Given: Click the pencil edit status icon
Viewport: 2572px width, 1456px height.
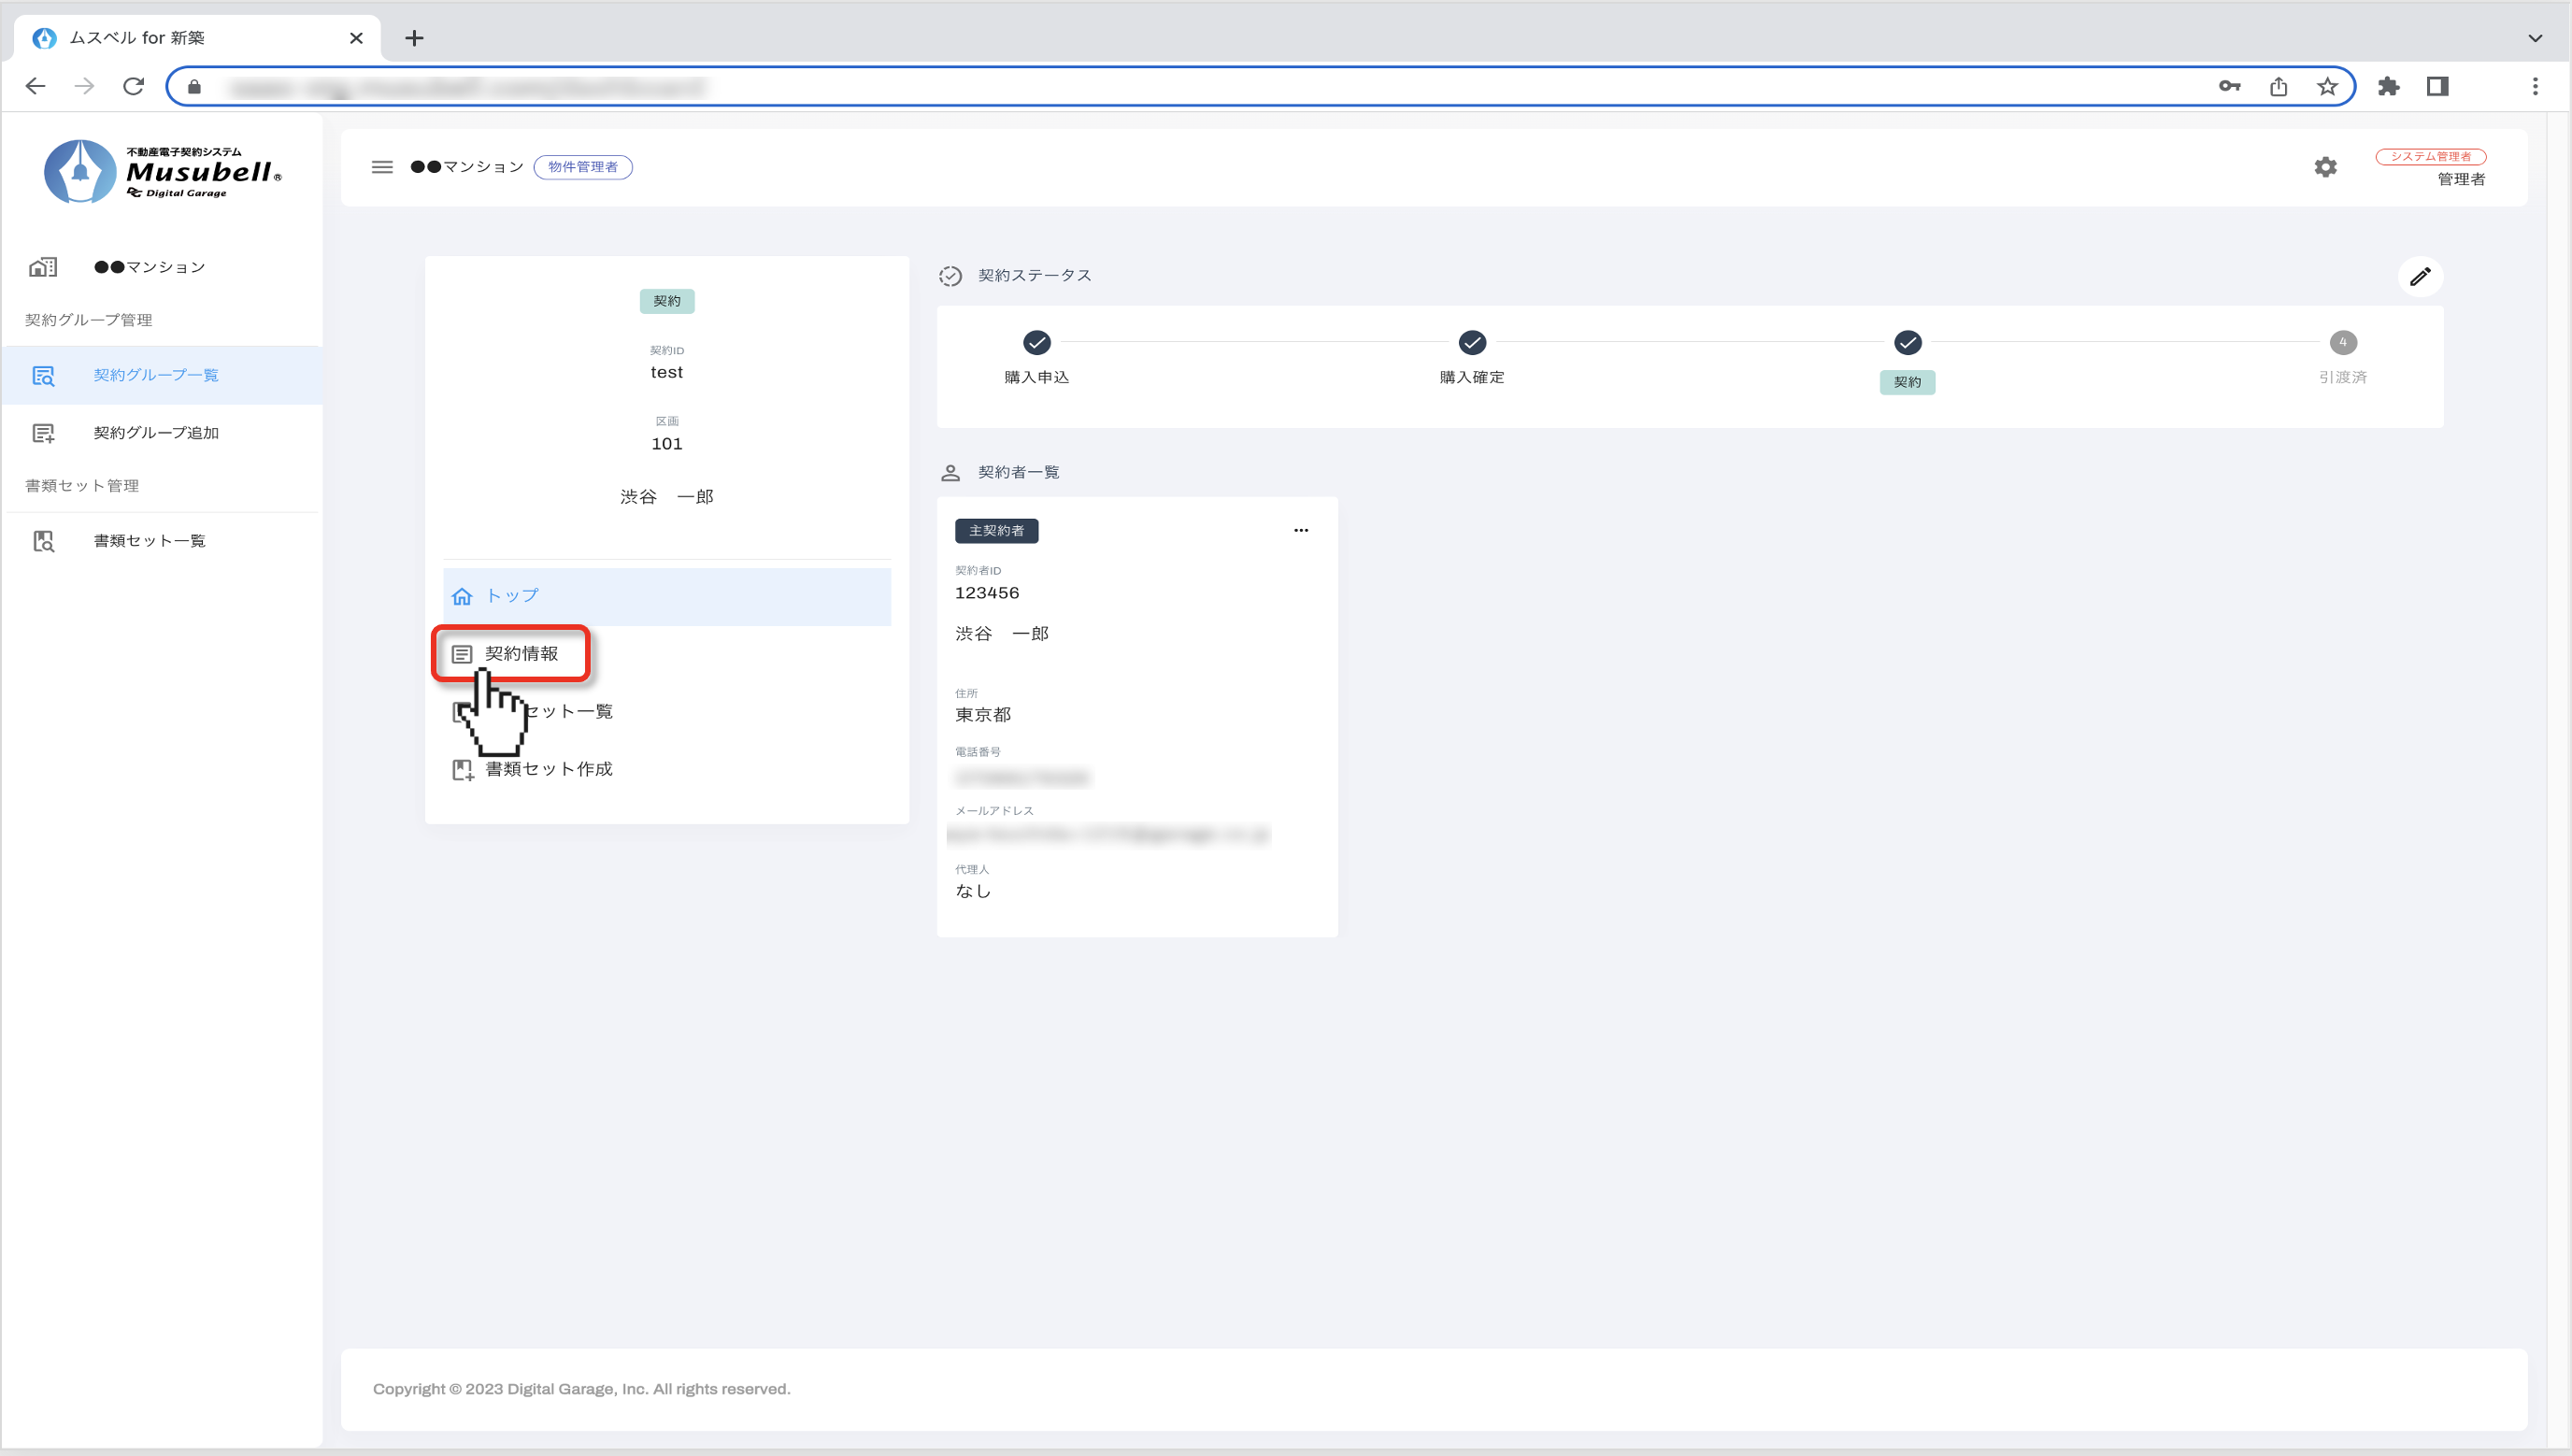Looking at the screenshot, I should pos(2419,277).
